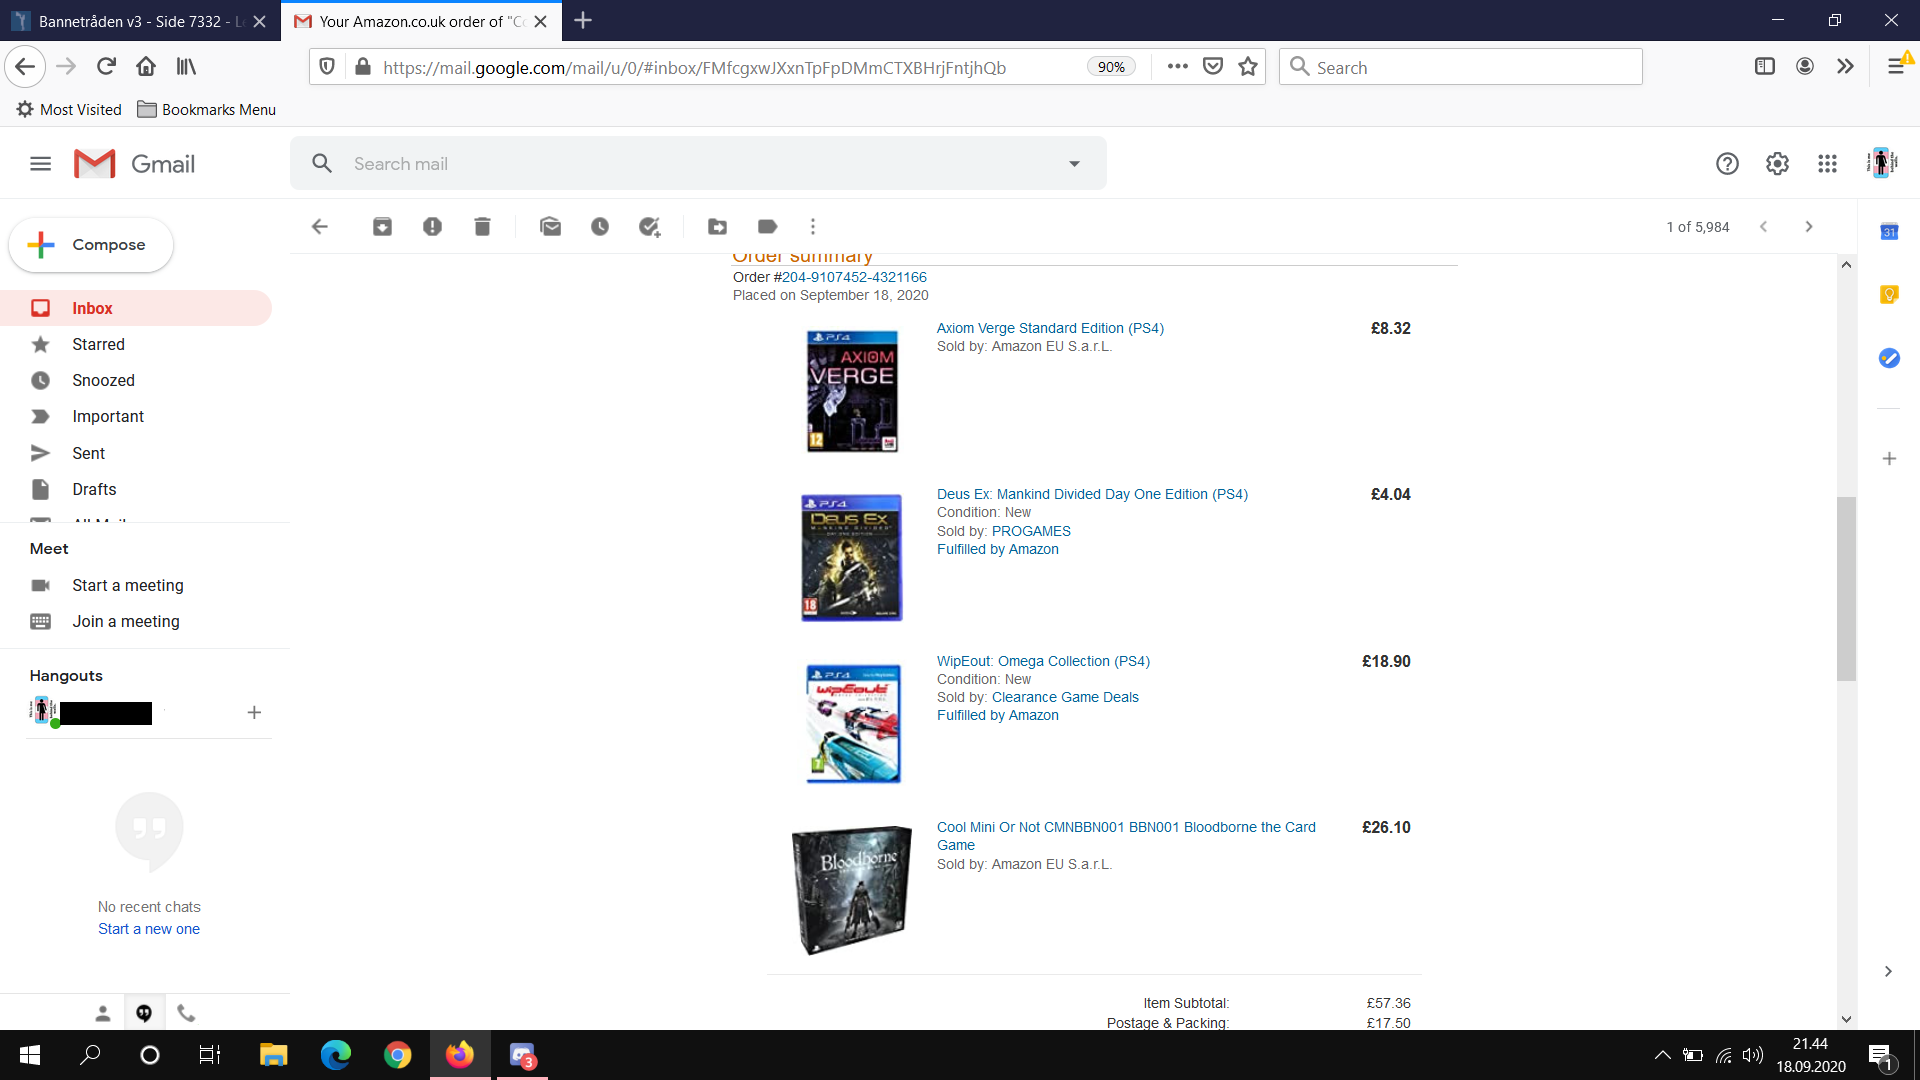Screen dimensions: 1920x1080
Task: Get add-ons with plus icon
Action: pos(1889,459)
